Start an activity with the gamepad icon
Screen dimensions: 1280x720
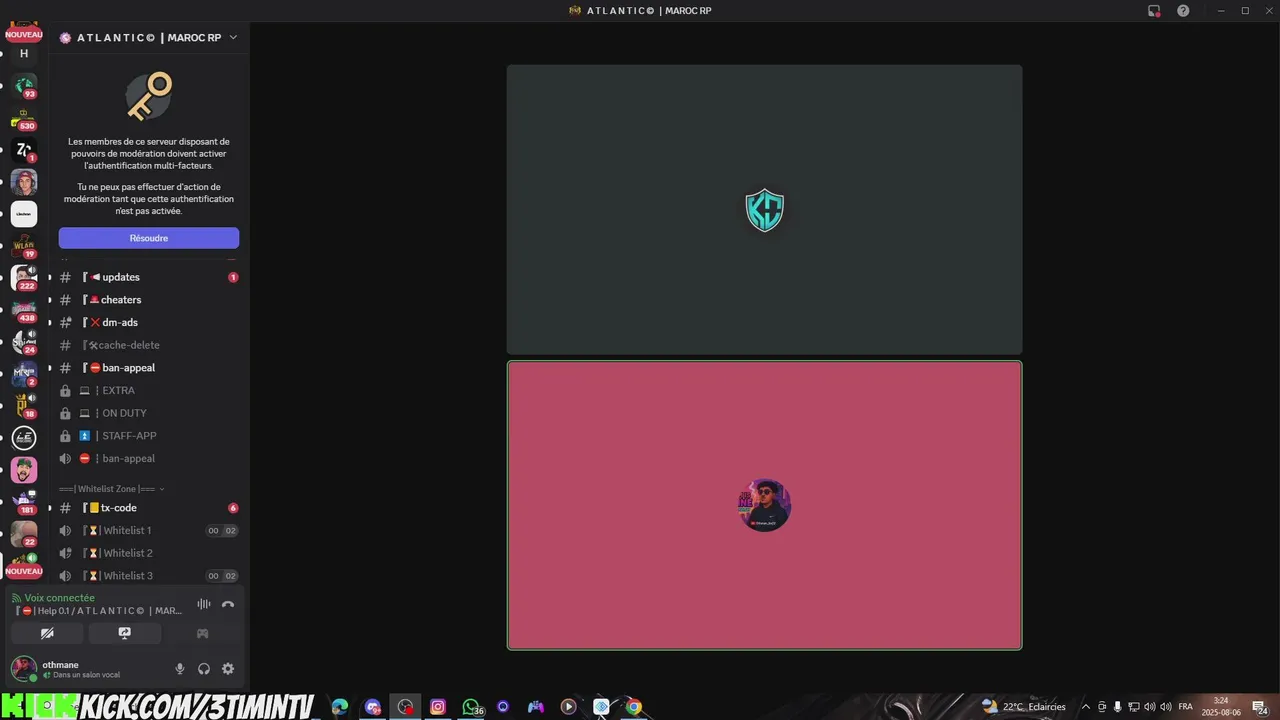(x=202, y=633)
